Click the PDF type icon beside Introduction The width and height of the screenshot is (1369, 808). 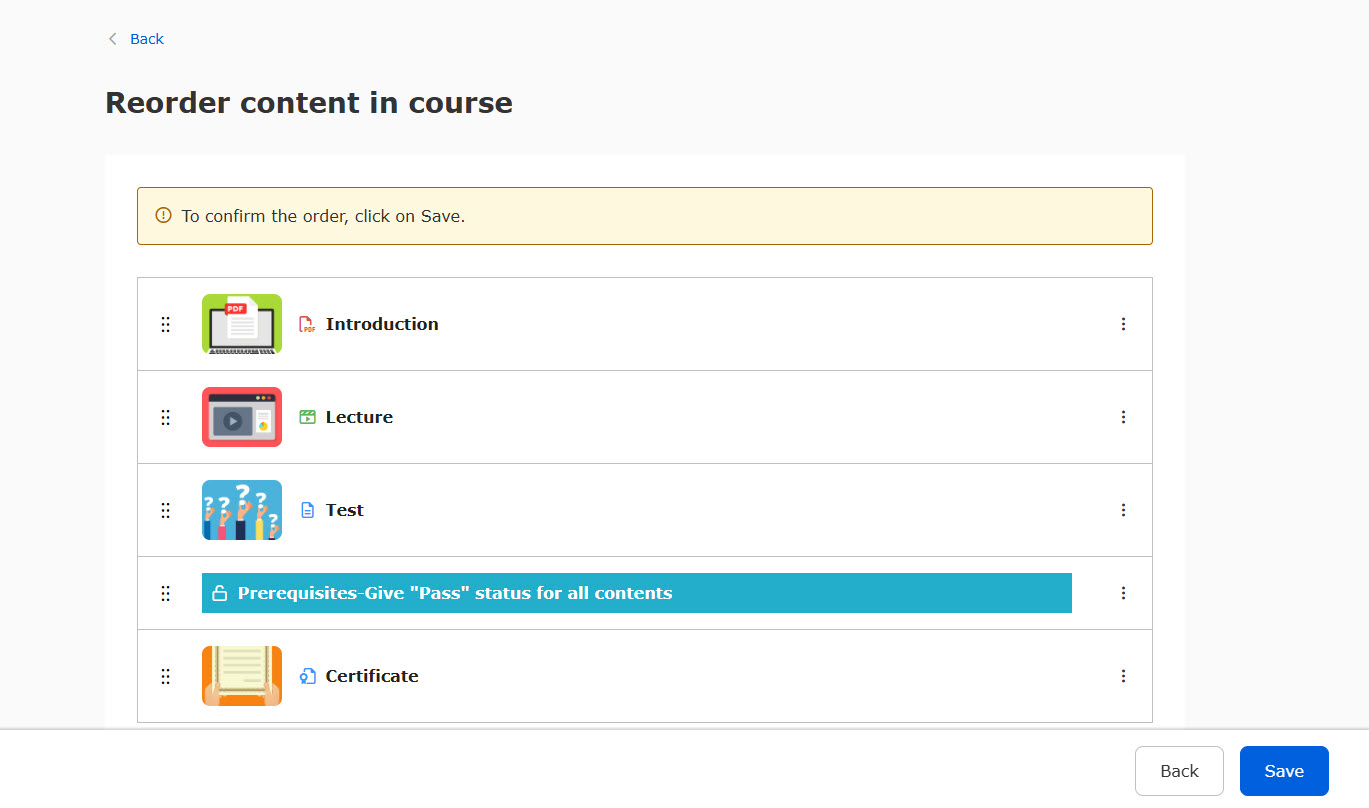308,324
